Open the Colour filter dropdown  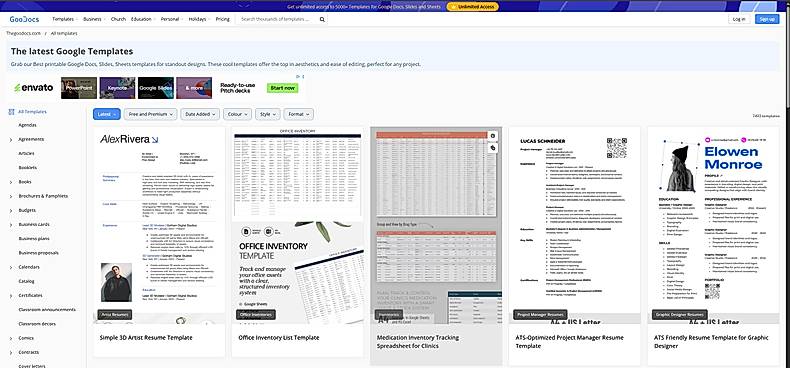tap(237, 114)
